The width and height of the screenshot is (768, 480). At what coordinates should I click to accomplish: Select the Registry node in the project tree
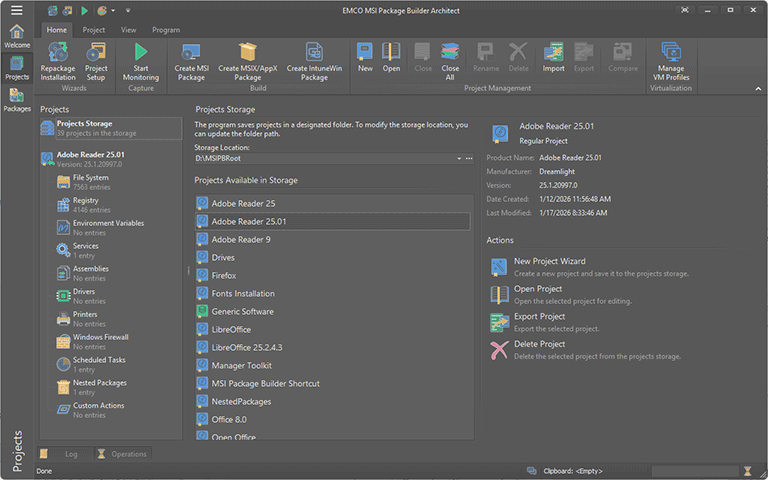(x=86, y=201)
